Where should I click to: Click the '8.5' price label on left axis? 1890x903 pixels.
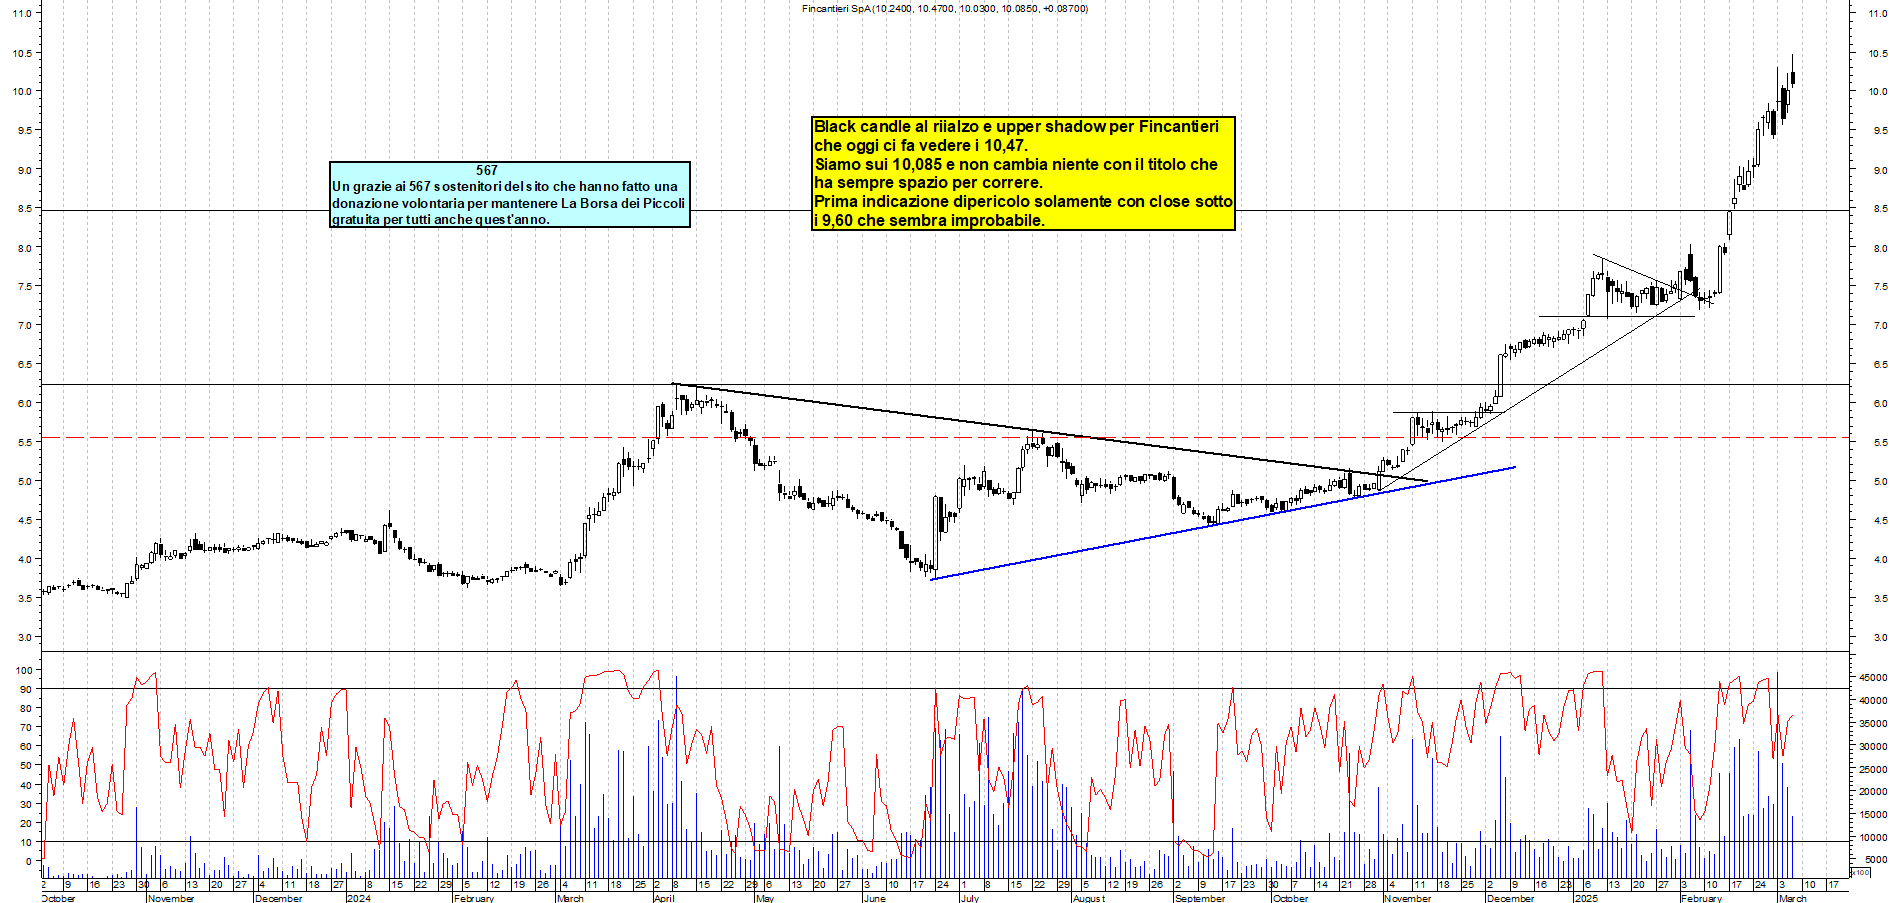coord(25,209)
